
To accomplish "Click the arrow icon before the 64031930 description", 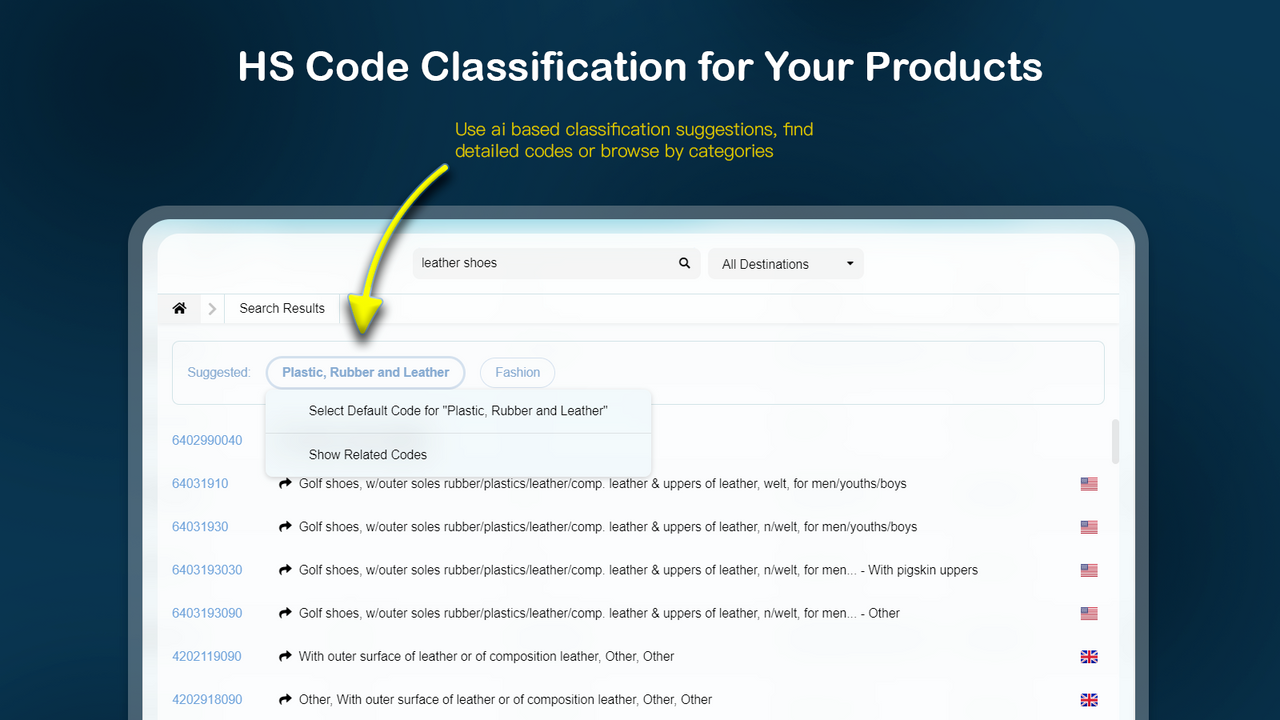I will 284,527.
